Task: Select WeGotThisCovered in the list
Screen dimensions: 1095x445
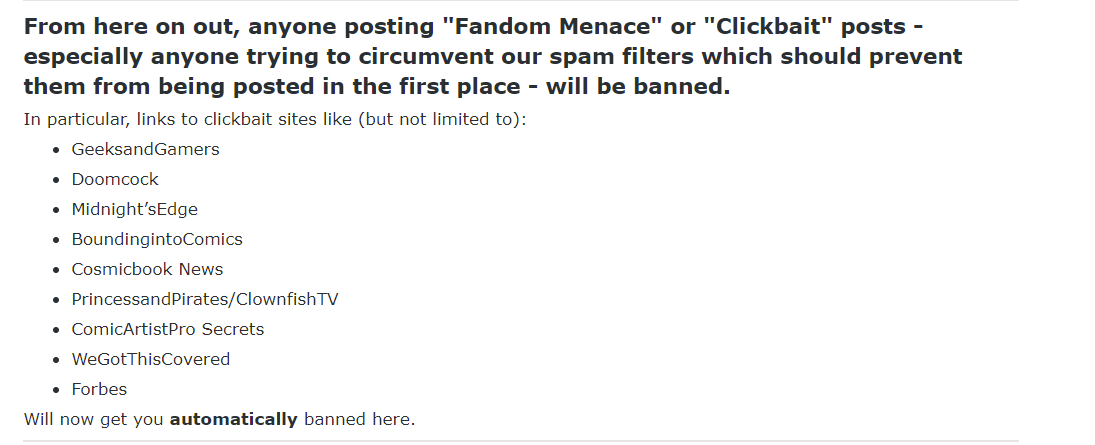Action: (x=150, y=360)
